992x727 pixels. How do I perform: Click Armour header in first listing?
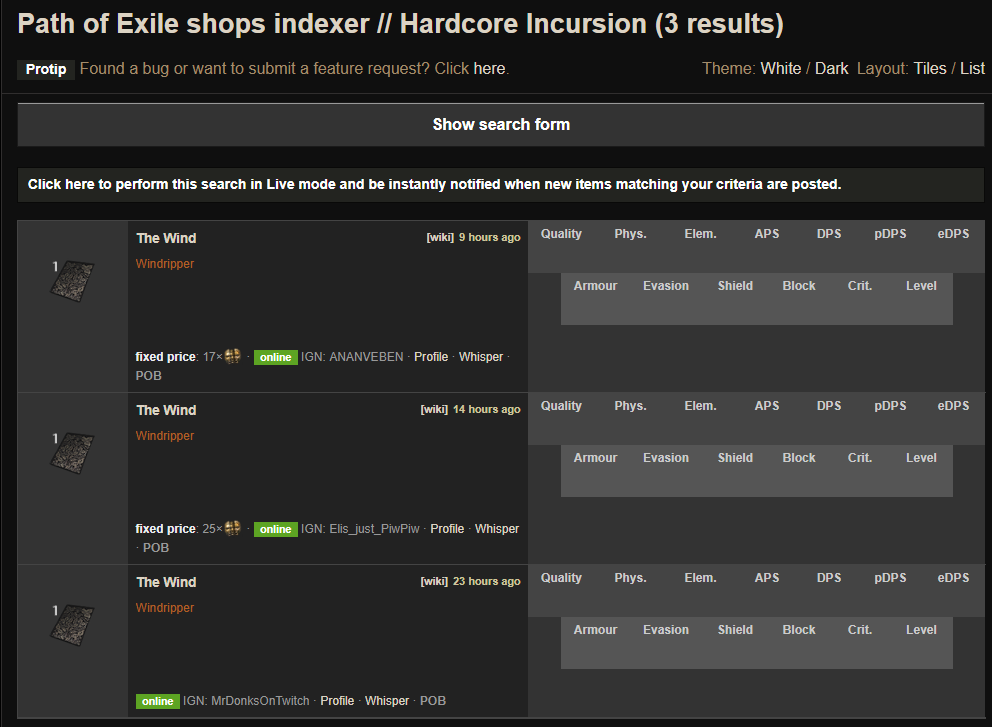(x=595, y=286)
